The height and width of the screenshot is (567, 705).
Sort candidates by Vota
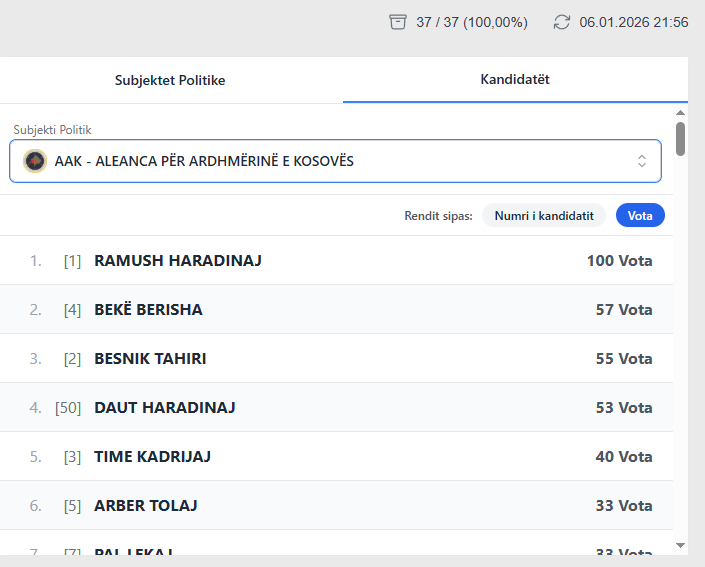coord(640,215)
